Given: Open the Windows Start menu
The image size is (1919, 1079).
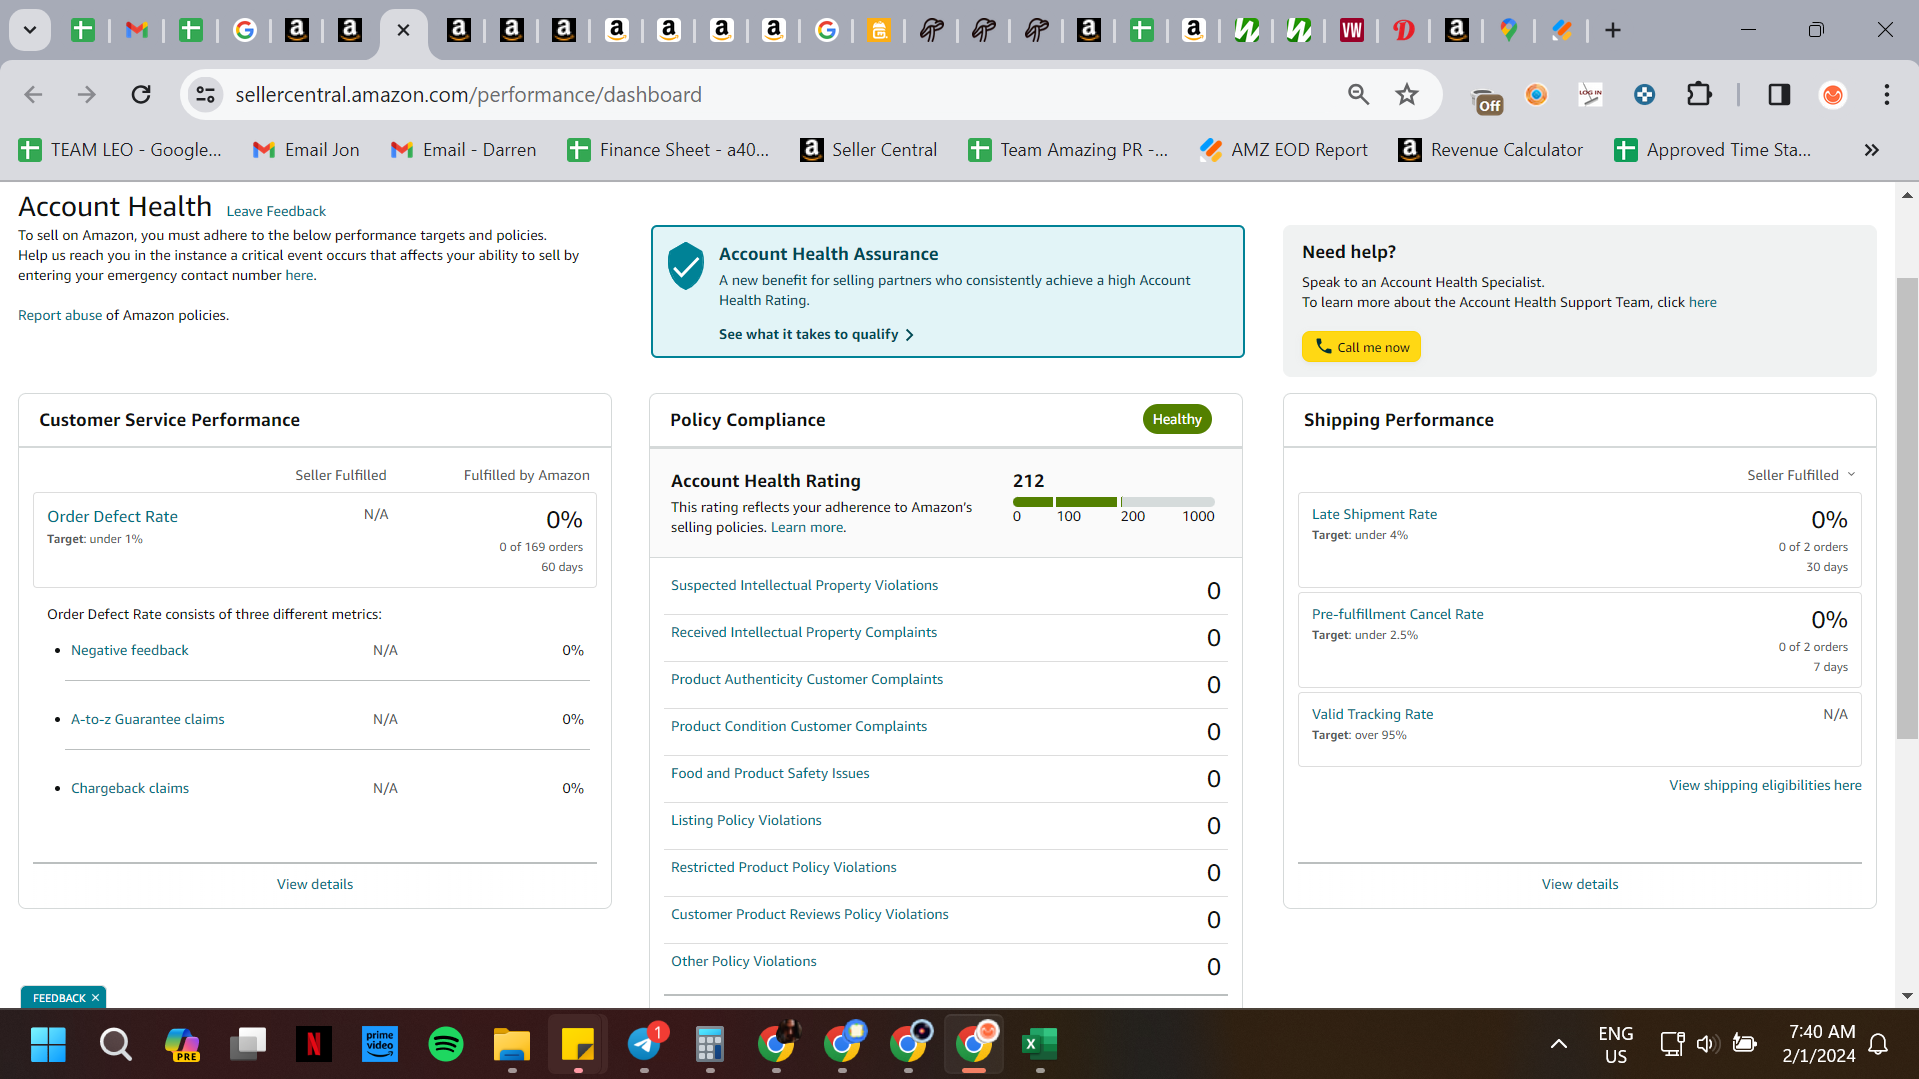Looking at the screenshot, I should [x=48, y=1045].
